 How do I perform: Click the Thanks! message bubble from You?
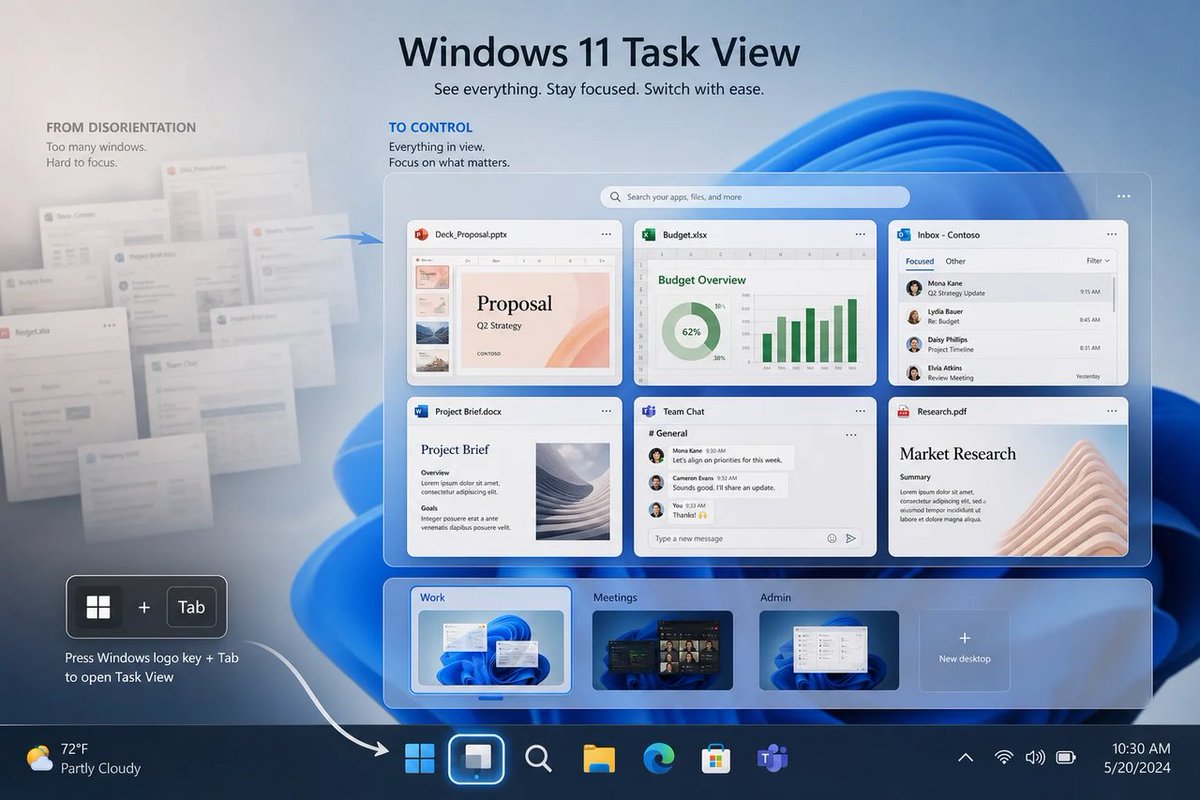coord(690,510)
